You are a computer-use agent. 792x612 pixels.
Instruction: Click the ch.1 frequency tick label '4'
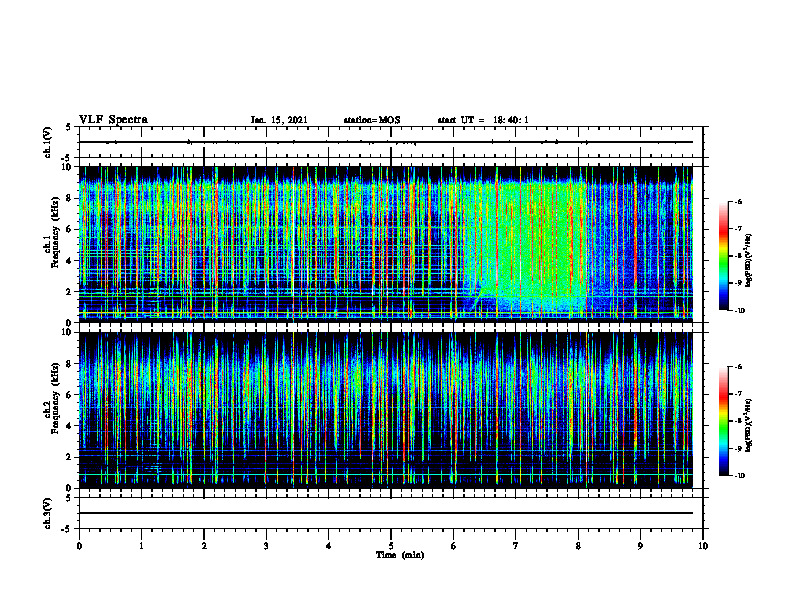[x=69, y=261]
